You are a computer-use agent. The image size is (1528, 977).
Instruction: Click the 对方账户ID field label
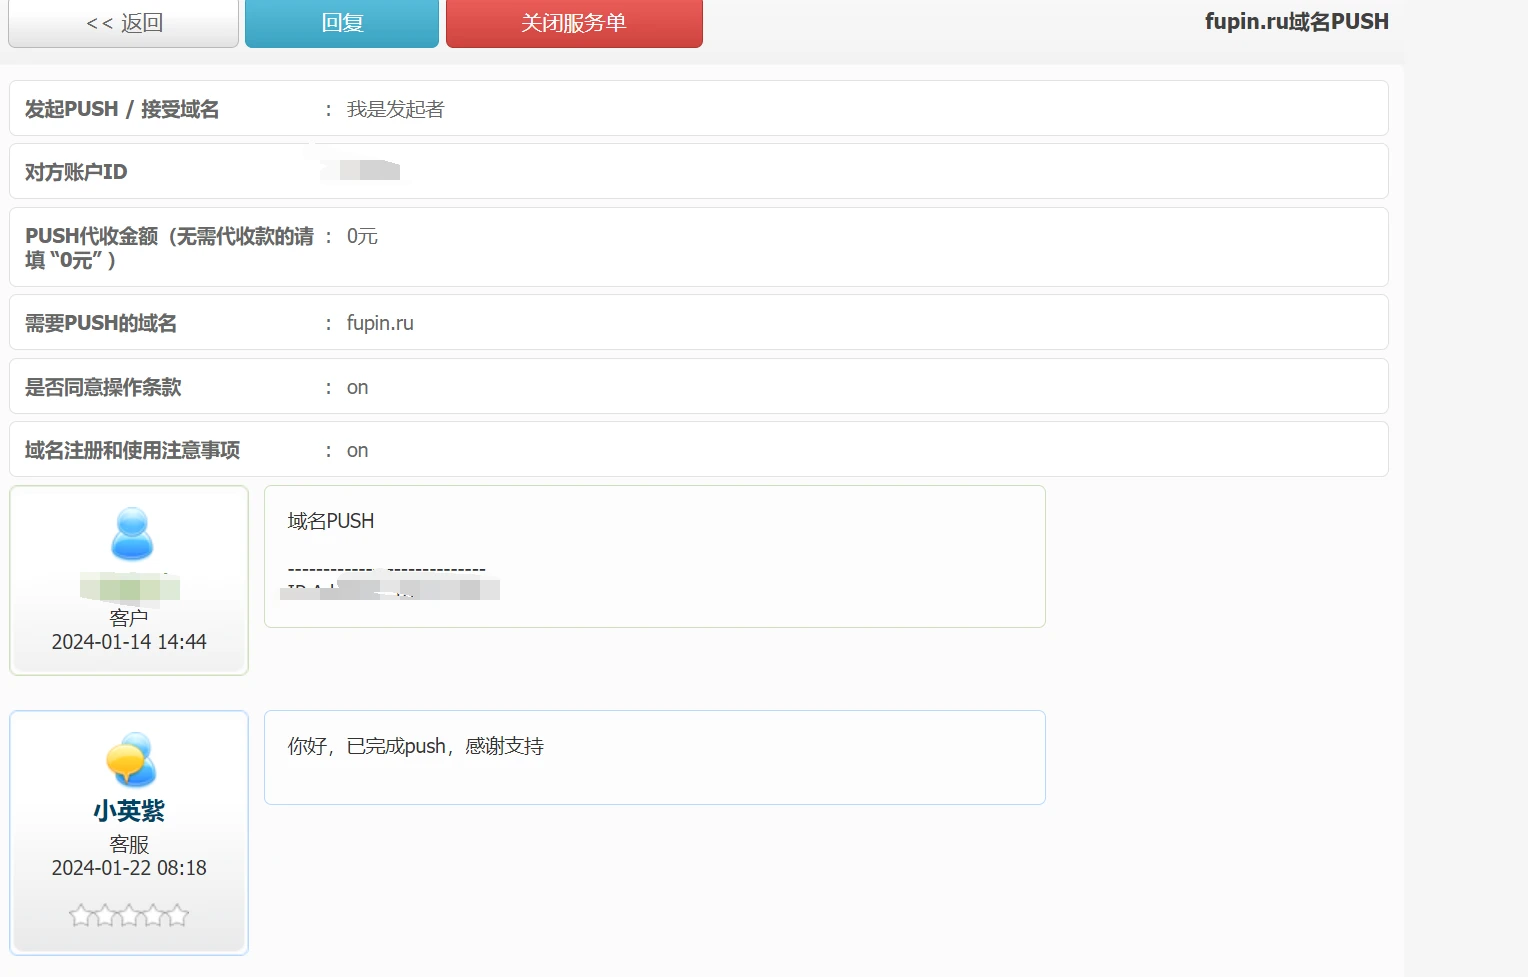(x=76, y=172)
